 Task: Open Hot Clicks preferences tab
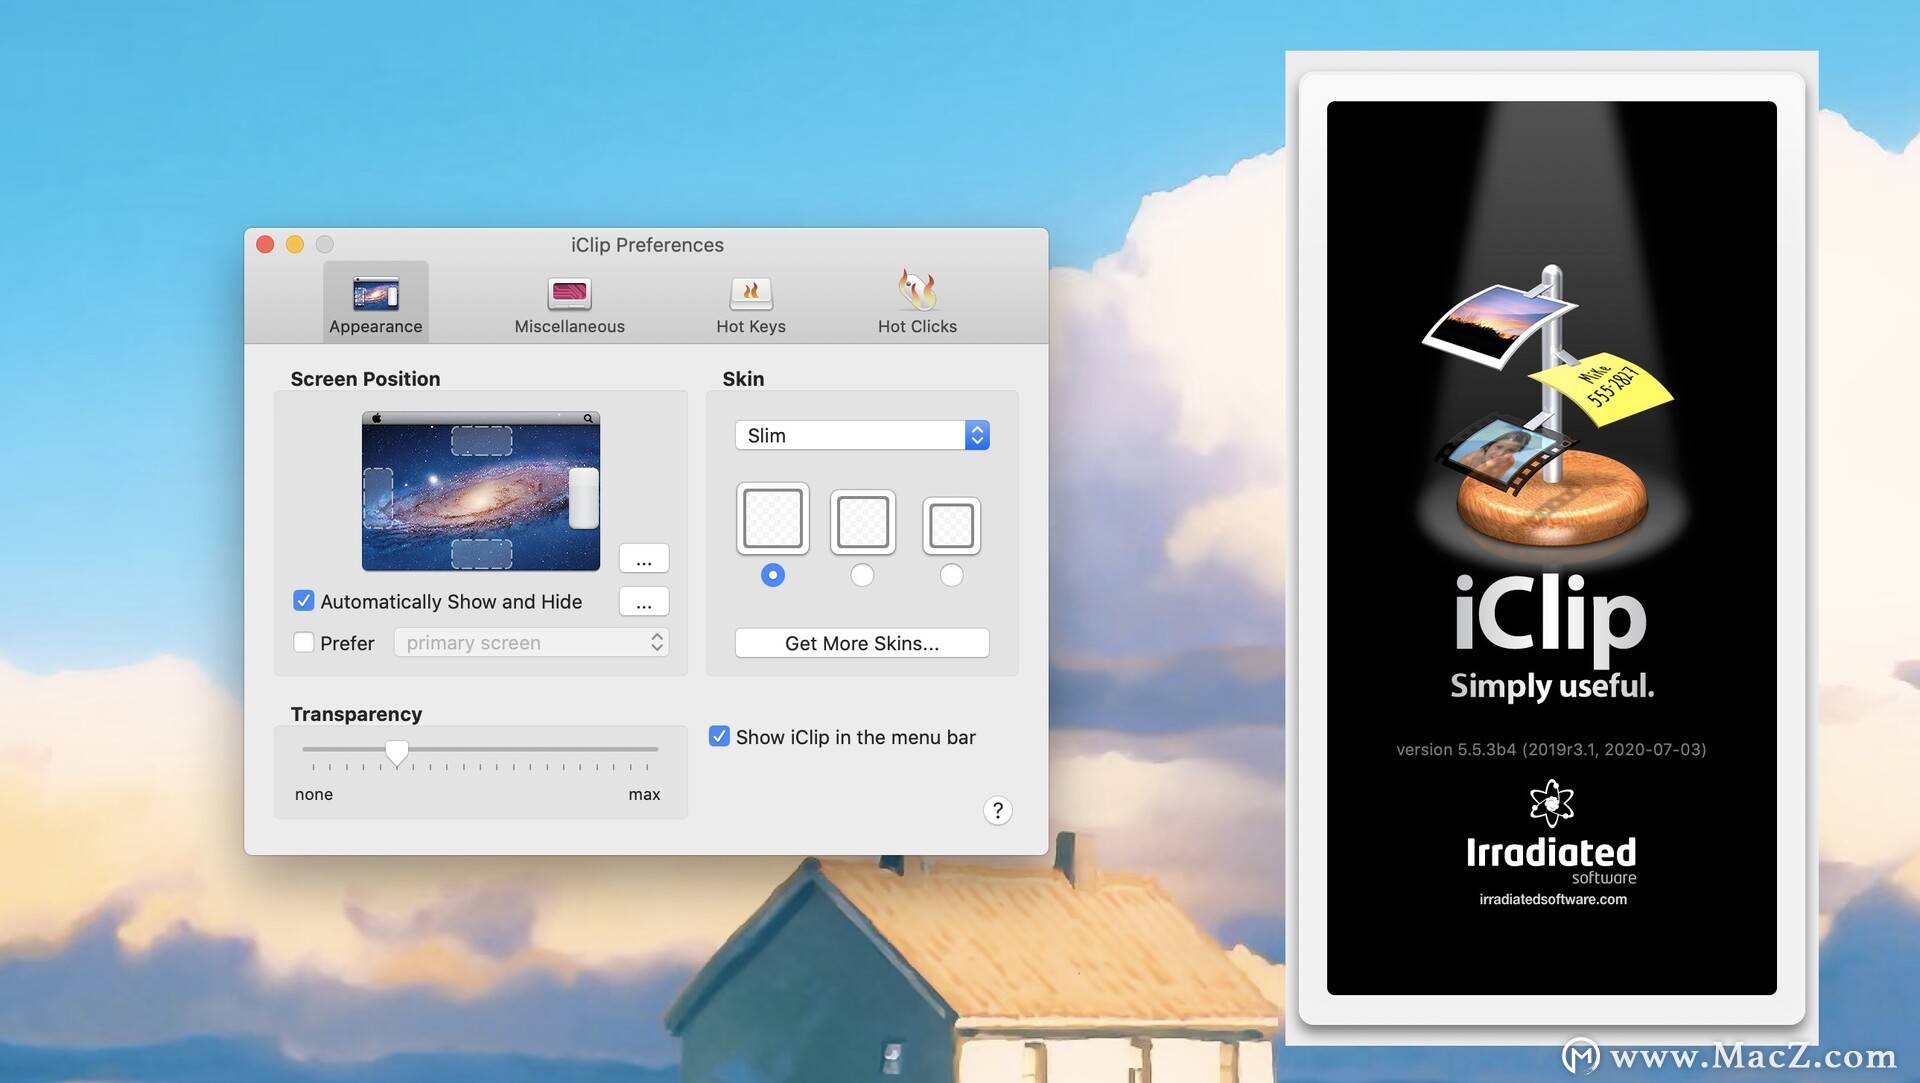point(918,301)
